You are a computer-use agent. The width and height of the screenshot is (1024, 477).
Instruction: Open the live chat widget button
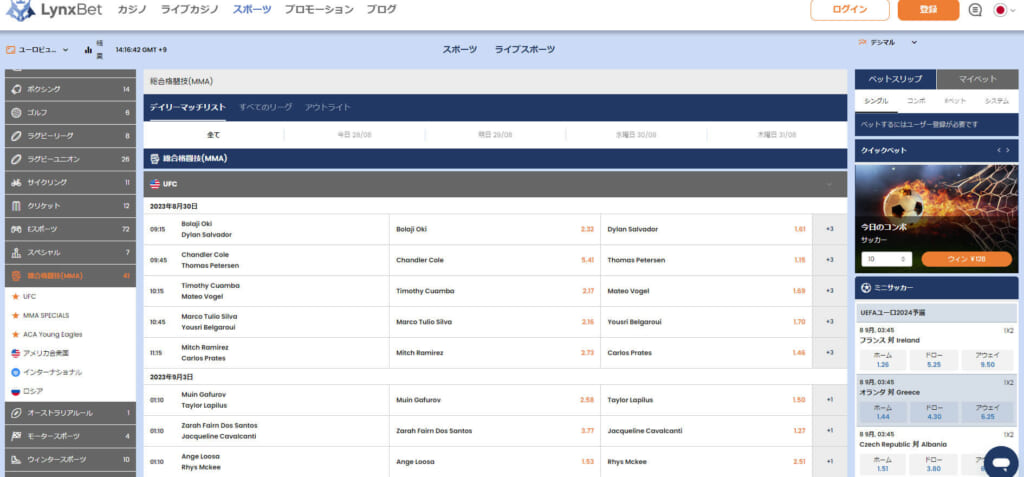[1000, 461]
